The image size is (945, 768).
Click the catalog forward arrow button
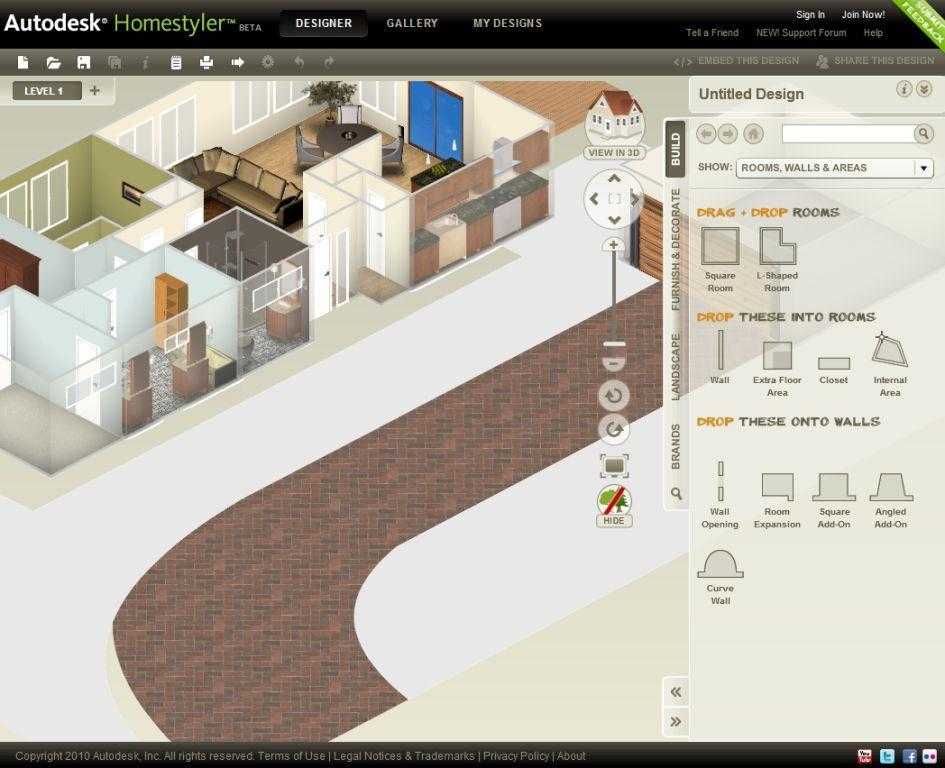728,134
